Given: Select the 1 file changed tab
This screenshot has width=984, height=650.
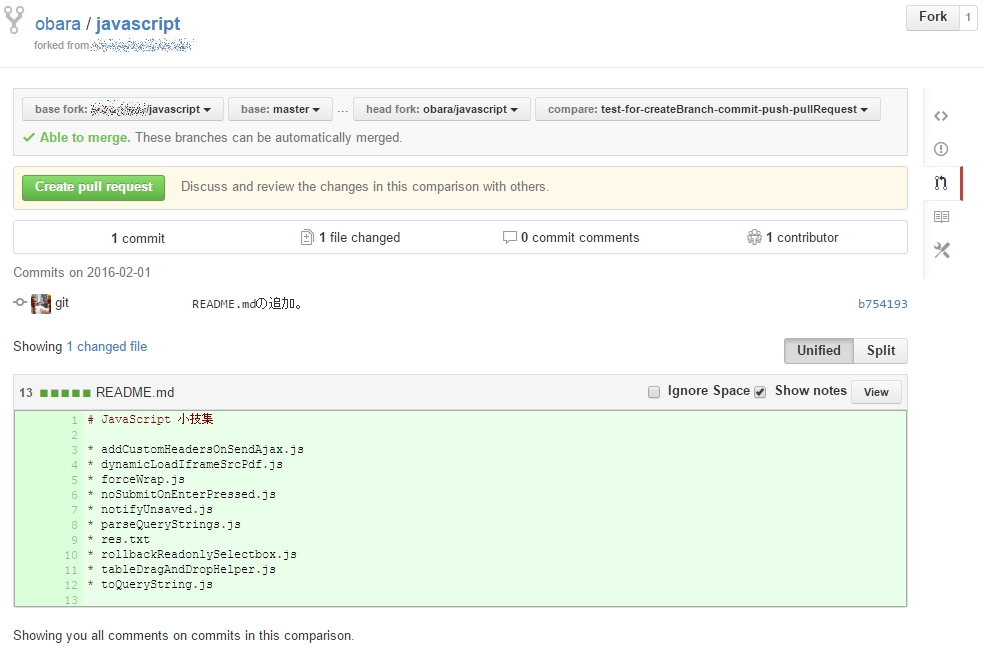Looking at the screenshot, I should pyautogui.click(x=350, y=237).
